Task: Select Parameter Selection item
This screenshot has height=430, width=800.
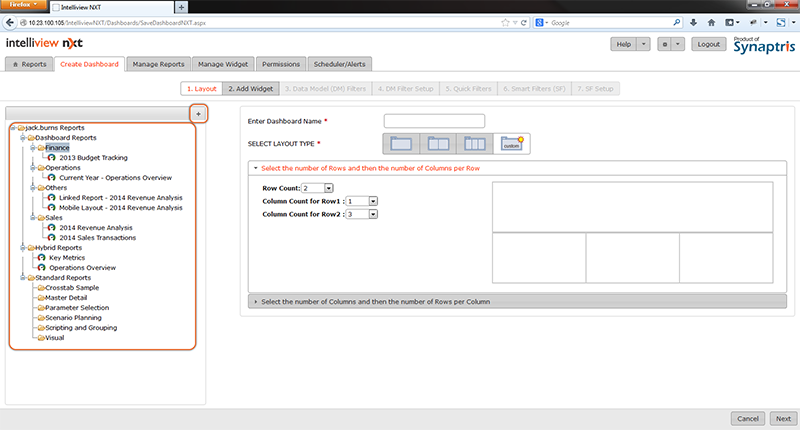Action: [77, 308]
